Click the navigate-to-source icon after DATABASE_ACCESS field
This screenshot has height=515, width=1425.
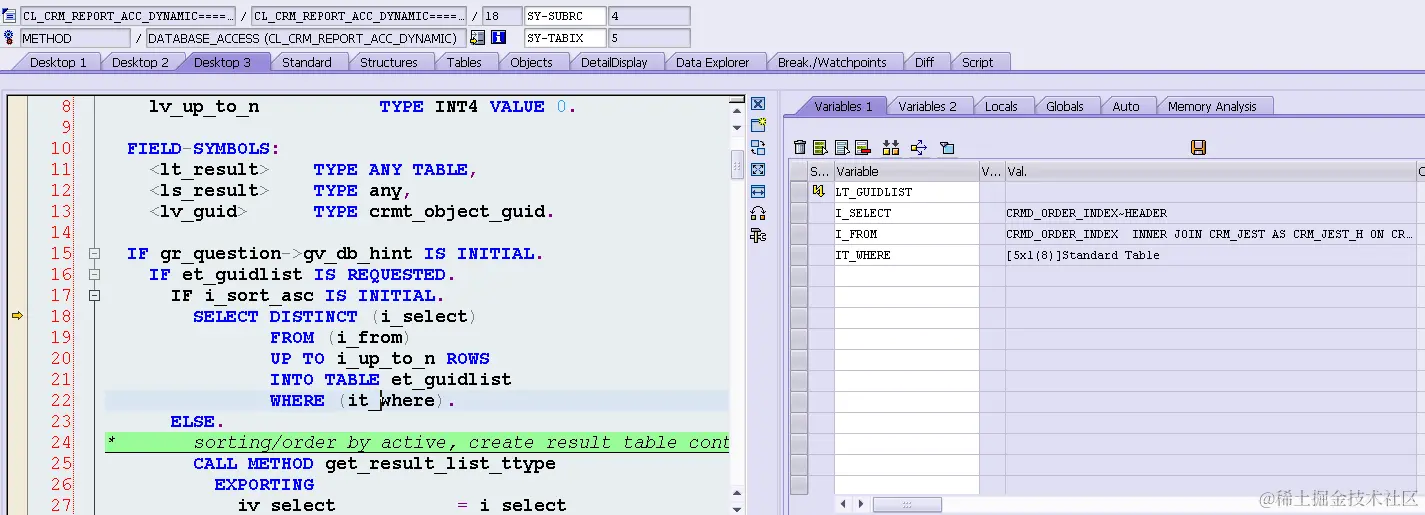[477, 38]
